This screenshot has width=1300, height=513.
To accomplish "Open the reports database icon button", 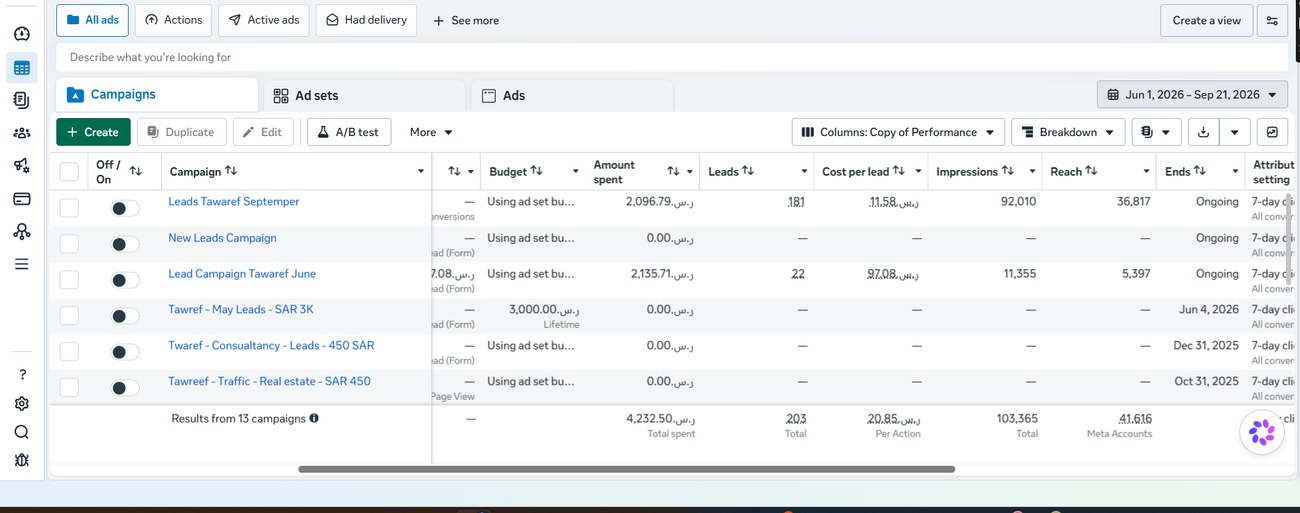I will (x=1157, y=132).
